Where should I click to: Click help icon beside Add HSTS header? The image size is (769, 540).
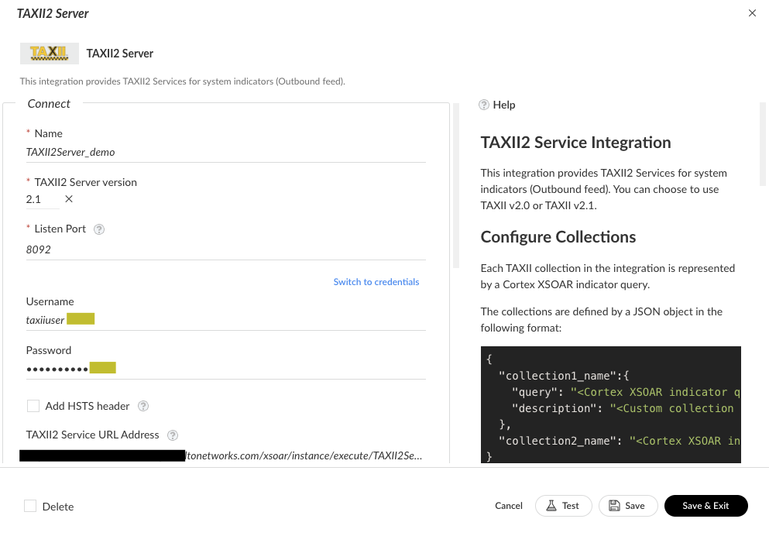[x=143, y=406]
